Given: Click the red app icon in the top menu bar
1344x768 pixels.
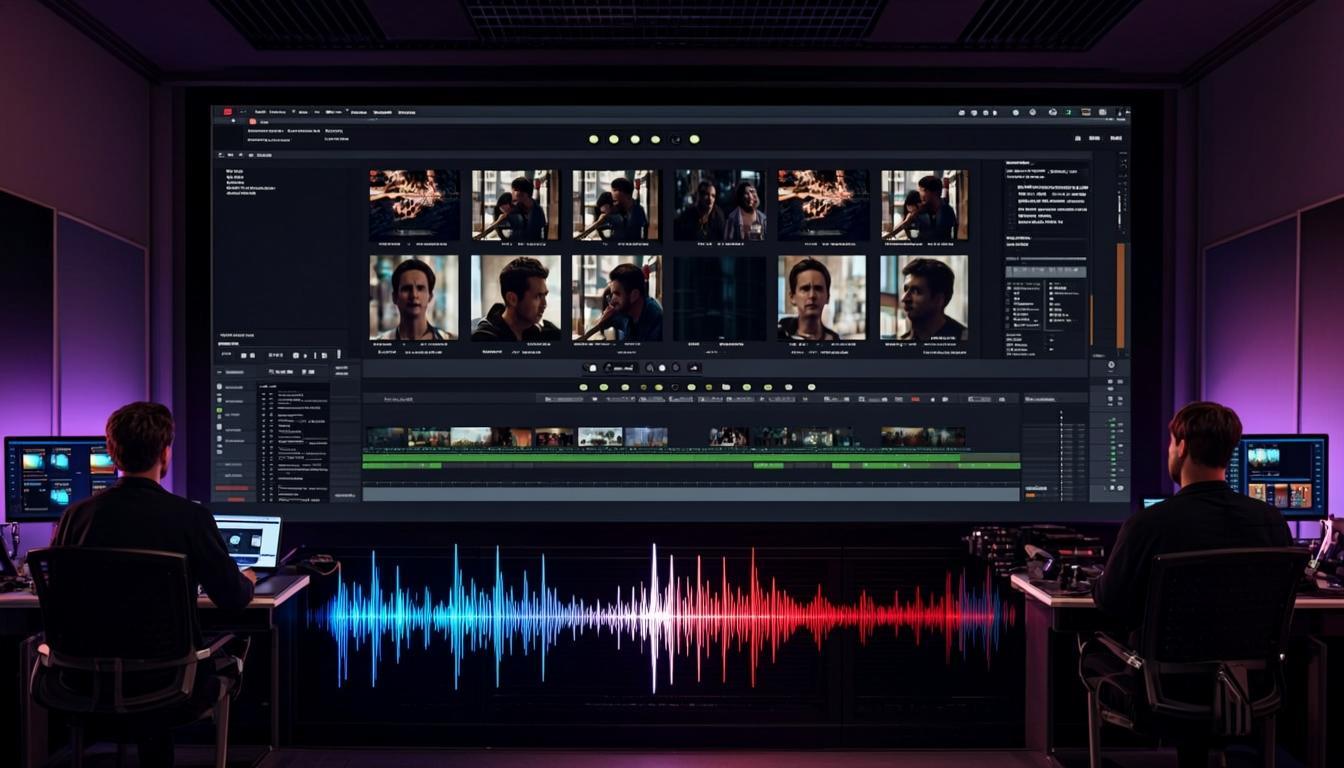Looking at the screenshot, I should pos(228,112).
